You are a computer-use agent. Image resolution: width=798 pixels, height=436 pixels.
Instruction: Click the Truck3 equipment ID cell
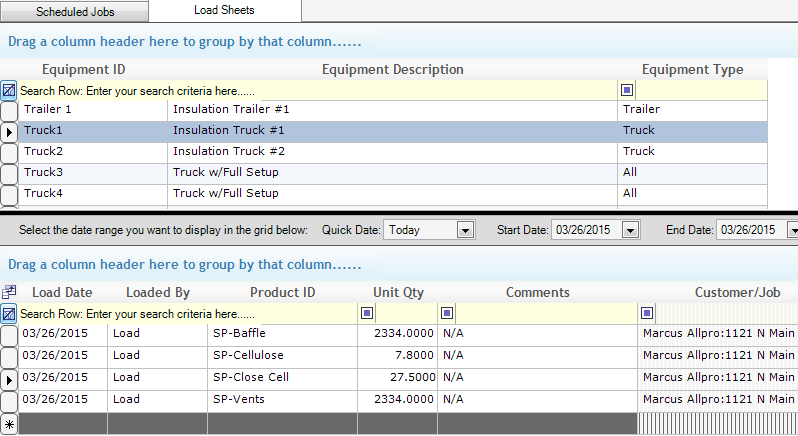(x=93, y=172)
